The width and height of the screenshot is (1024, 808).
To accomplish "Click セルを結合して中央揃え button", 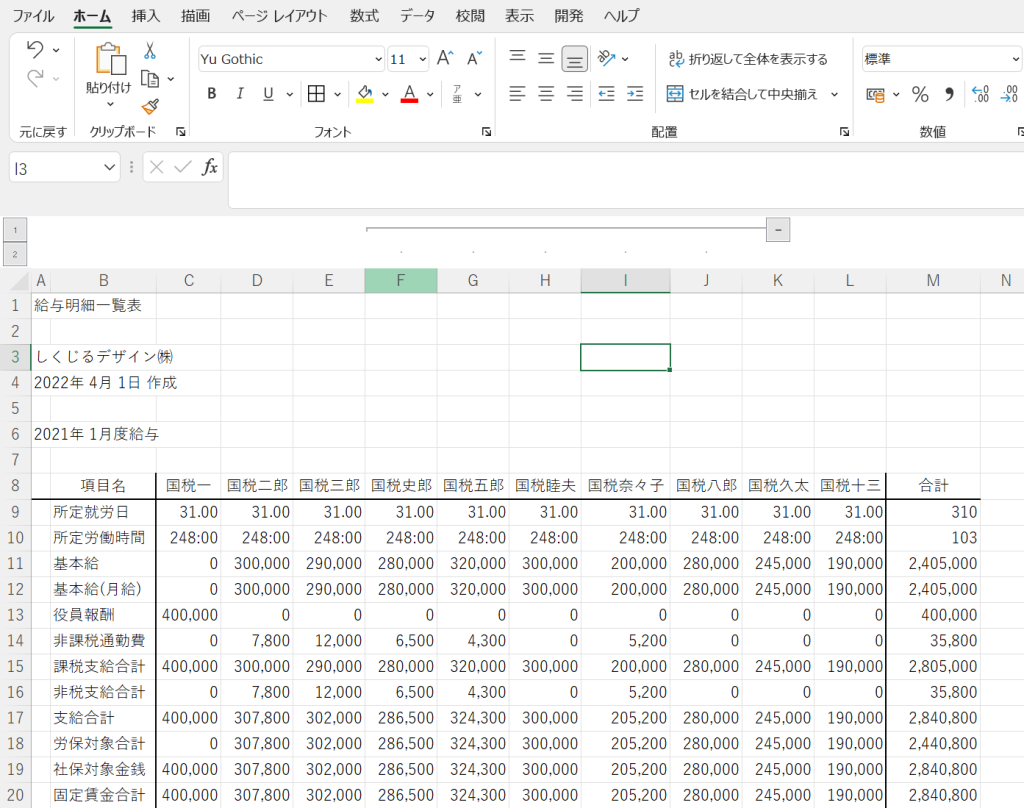I will tap(743, 94).
